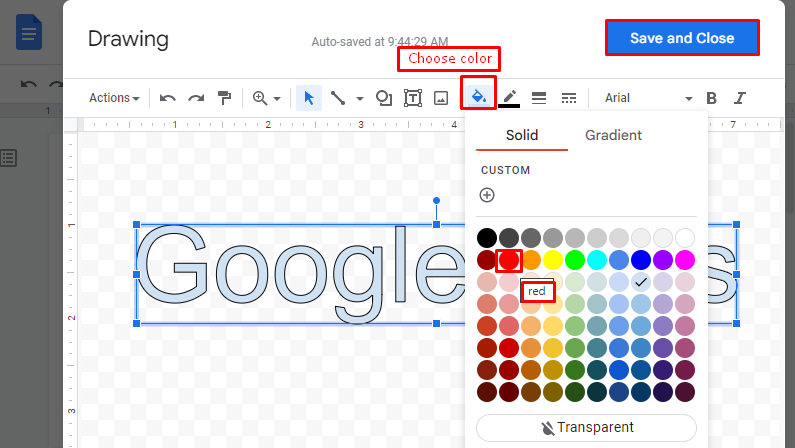Screen dimensions: 795x448
Task: Pick the red color swatch
Action: point(509,260)
